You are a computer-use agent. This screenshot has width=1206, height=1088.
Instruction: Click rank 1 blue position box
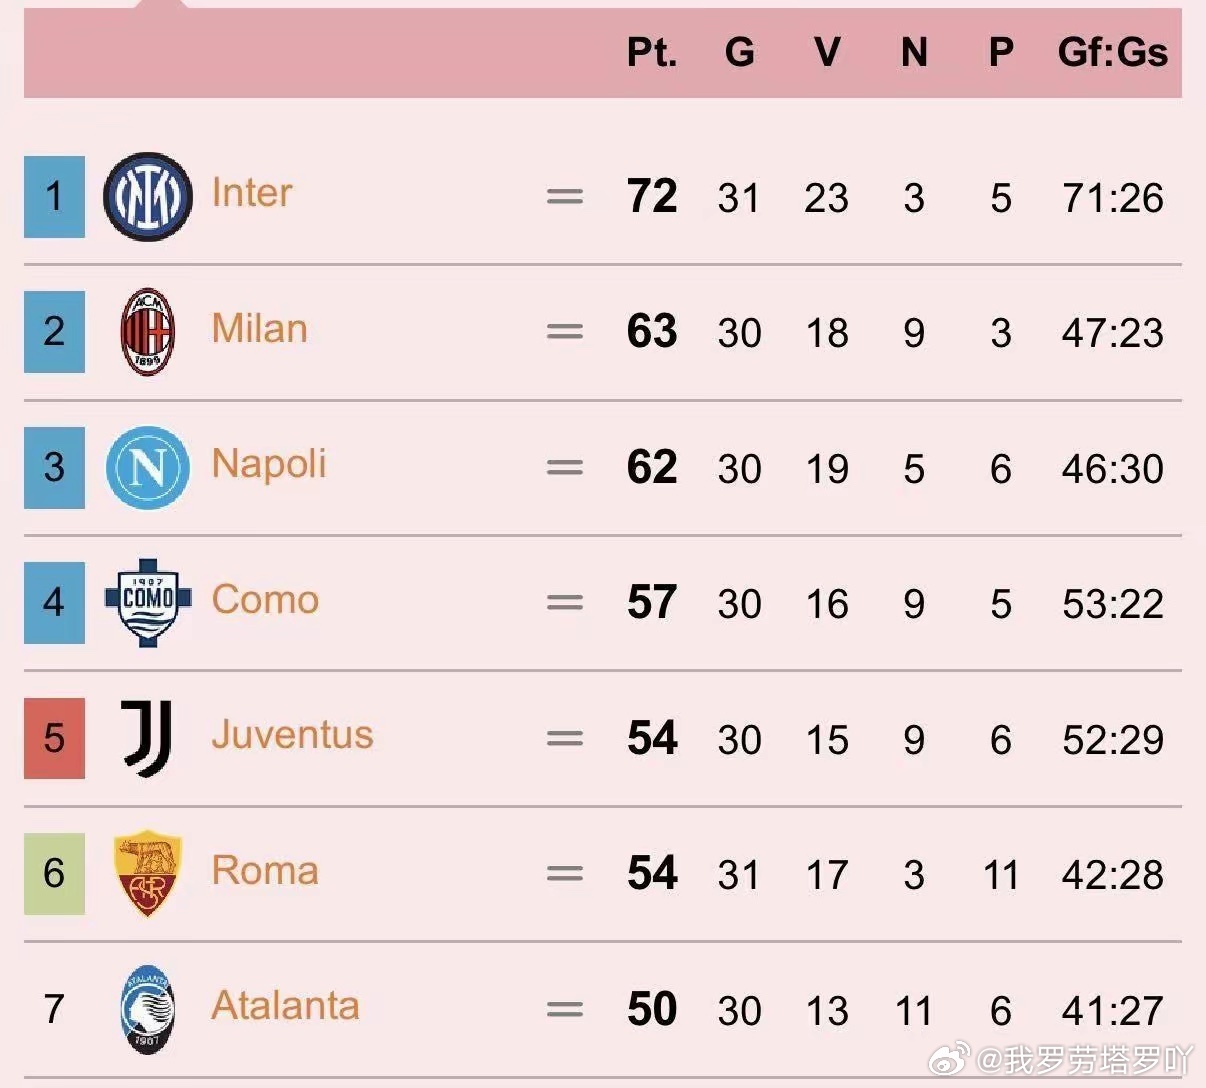(x=54, y=197)
